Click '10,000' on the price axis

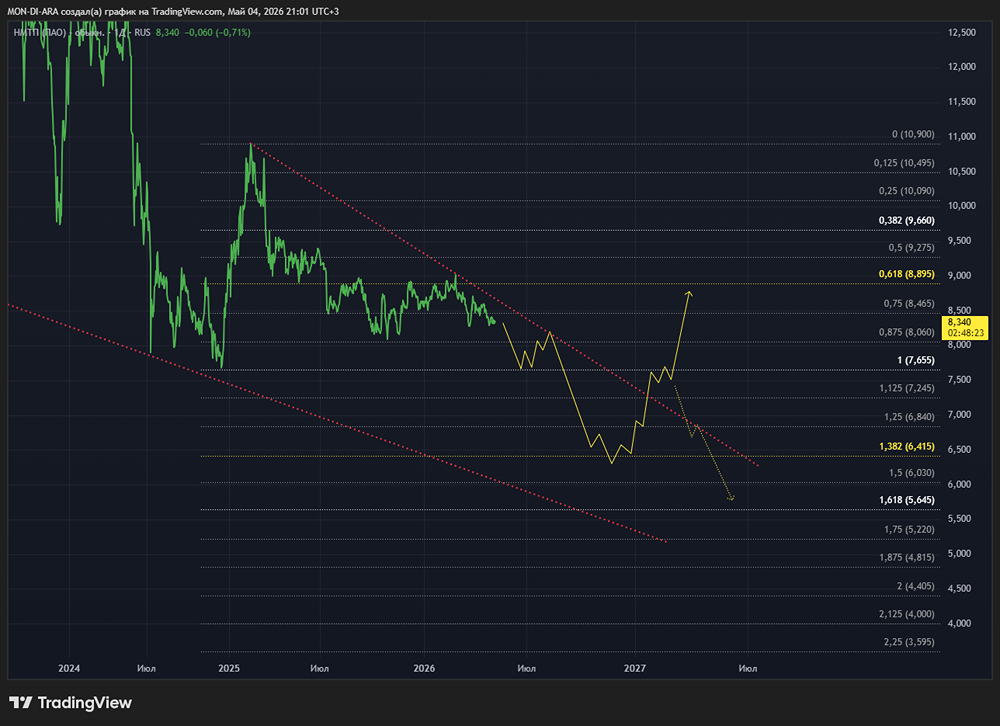point(962,205)
